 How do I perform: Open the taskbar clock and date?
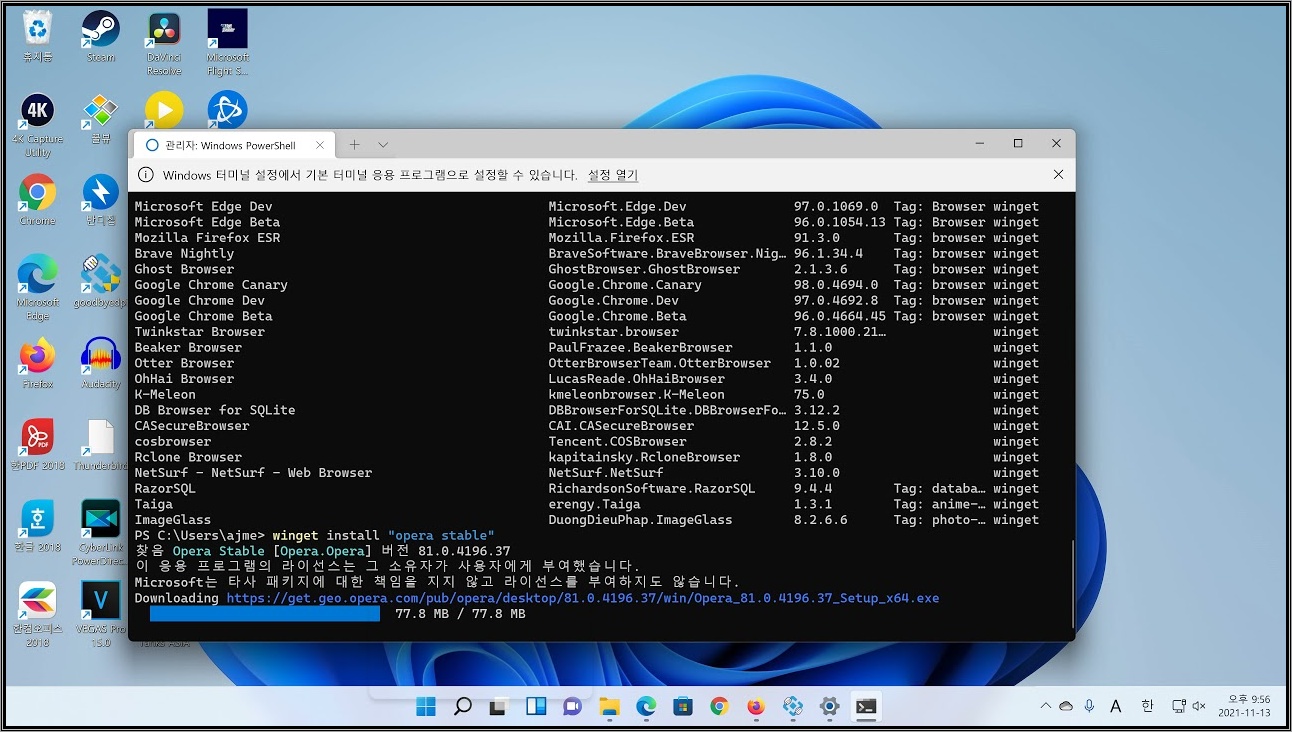click(1244, 706)
